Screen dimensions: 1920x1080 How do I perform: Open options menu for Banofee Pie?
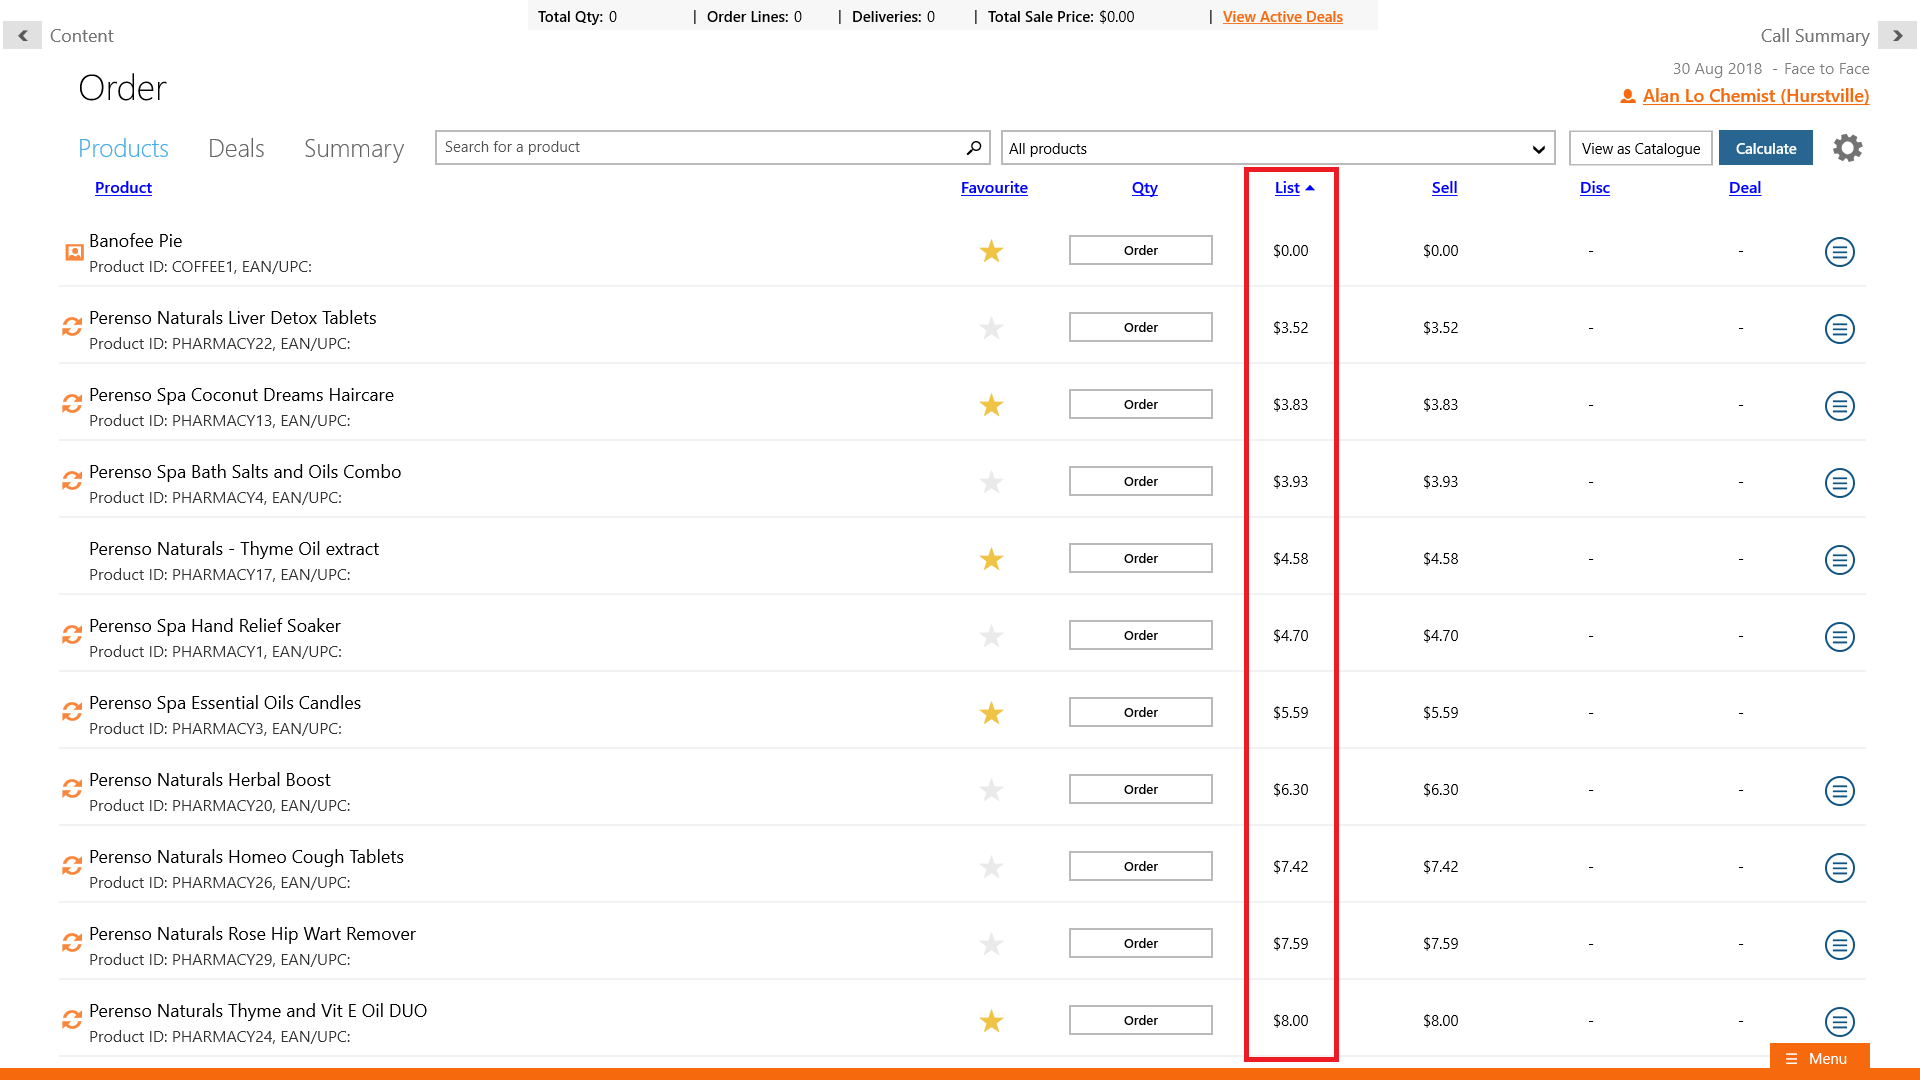[x=1839, y=252]
